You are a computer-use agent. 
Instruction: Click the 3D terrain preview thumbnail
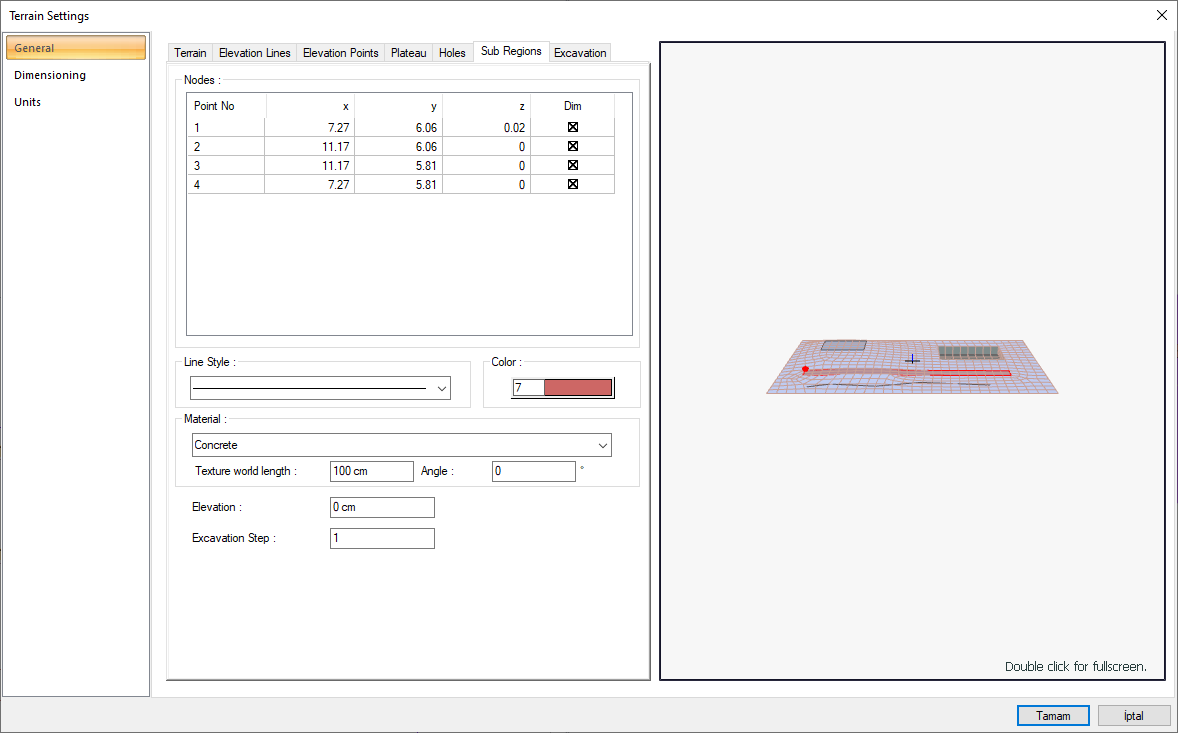tap(911, 365)
